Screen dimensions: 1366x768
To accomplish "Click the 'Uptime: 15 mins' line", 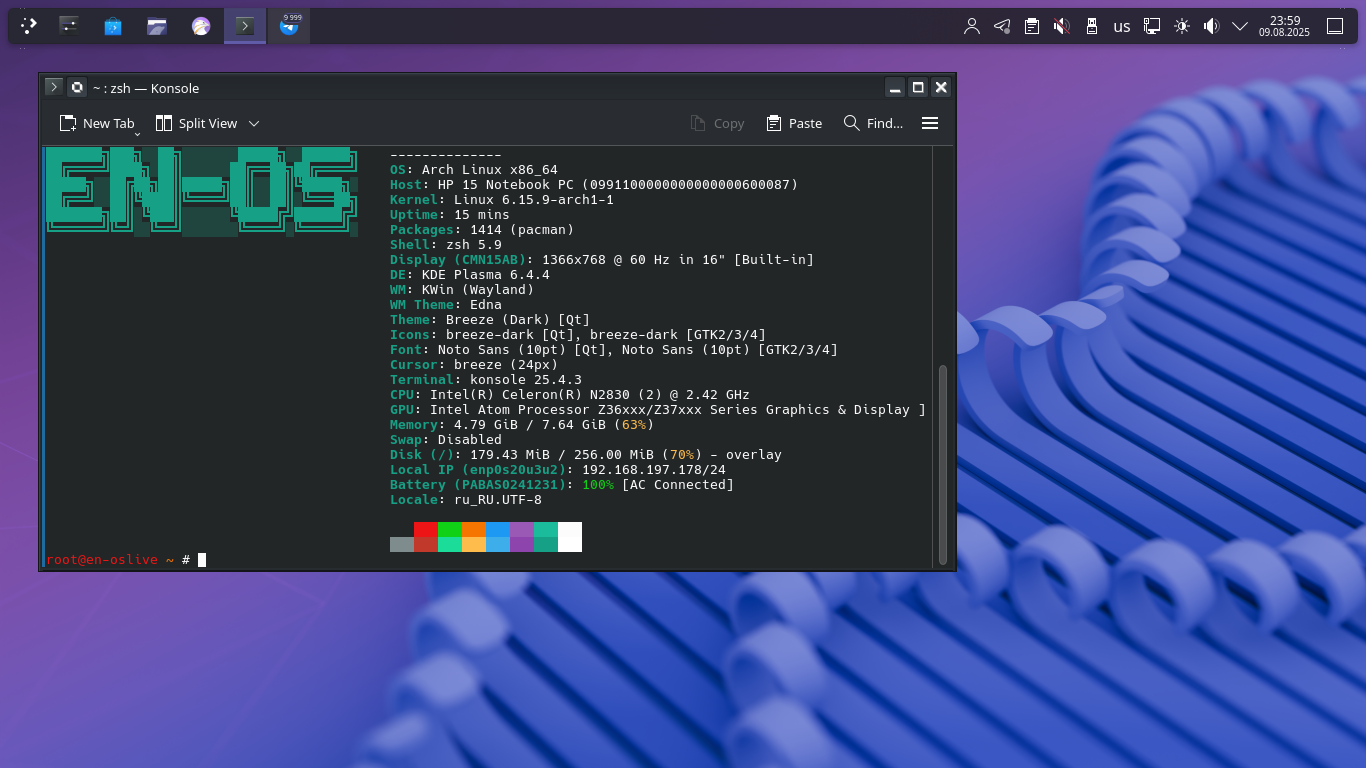I will coord(450,215).
